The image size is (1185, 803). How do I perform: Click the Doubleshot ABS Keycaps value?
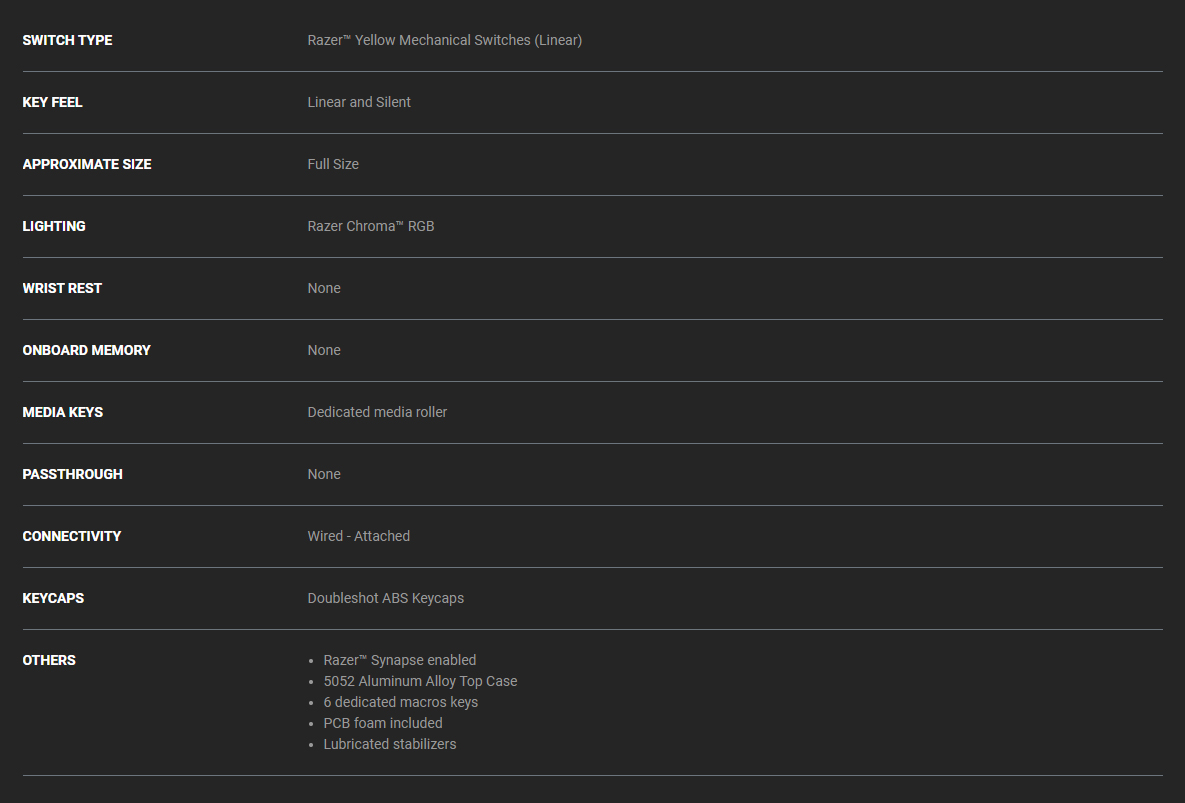(385, 598)
